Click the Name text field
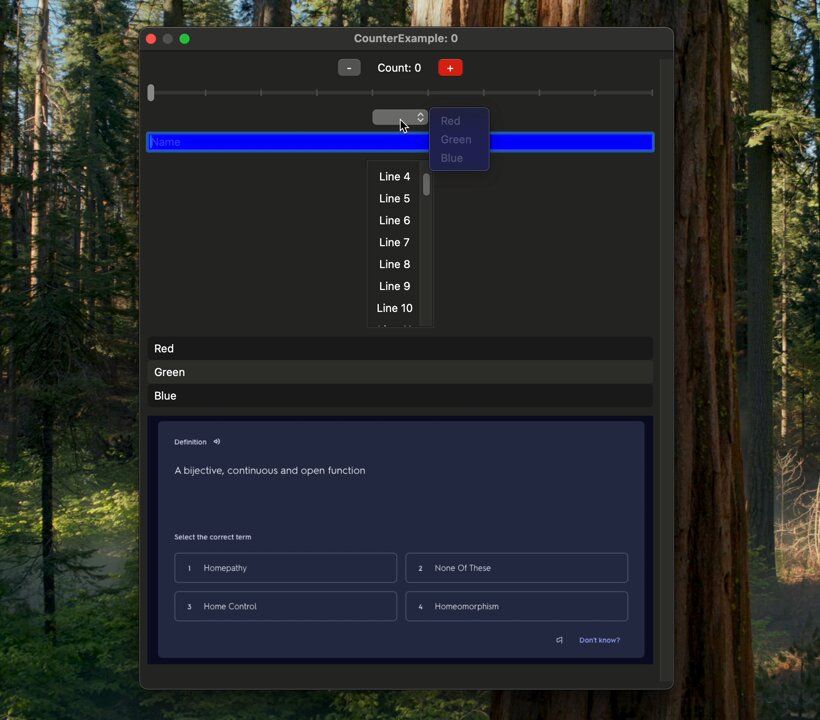Image resolution: width=820 pixels, height=720 pixels. pyautogui.click(x=400, y=142)
